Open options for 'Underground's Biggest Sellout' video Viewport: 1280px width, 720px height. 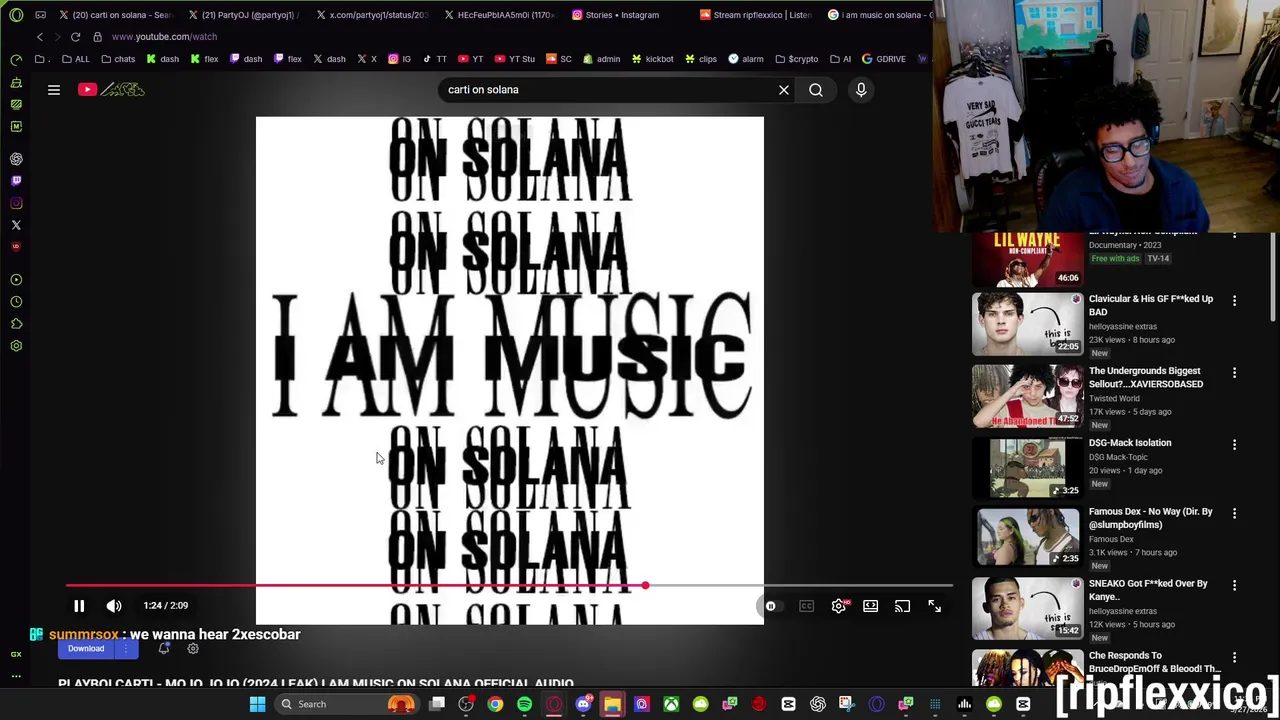point(1234,372)
